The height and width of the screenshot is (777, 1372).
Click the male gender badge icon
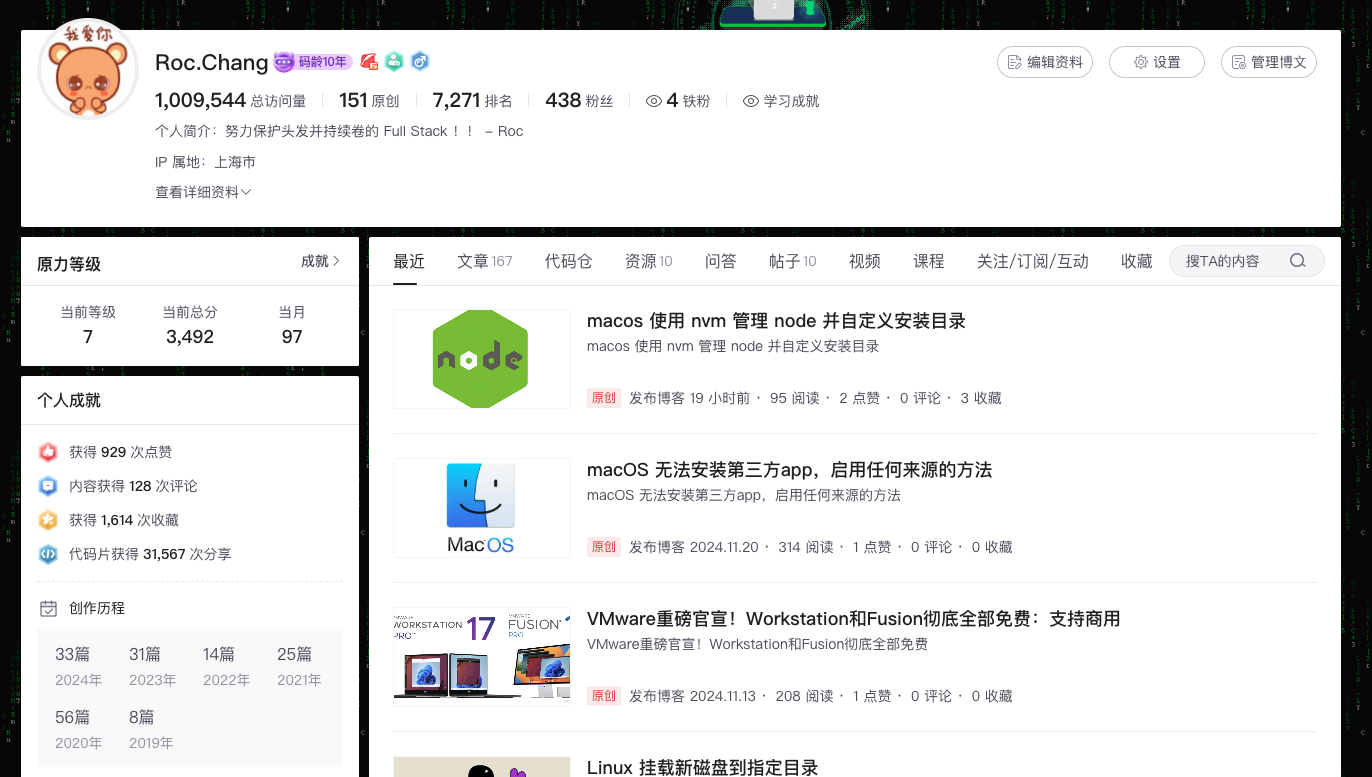point(420,62)
